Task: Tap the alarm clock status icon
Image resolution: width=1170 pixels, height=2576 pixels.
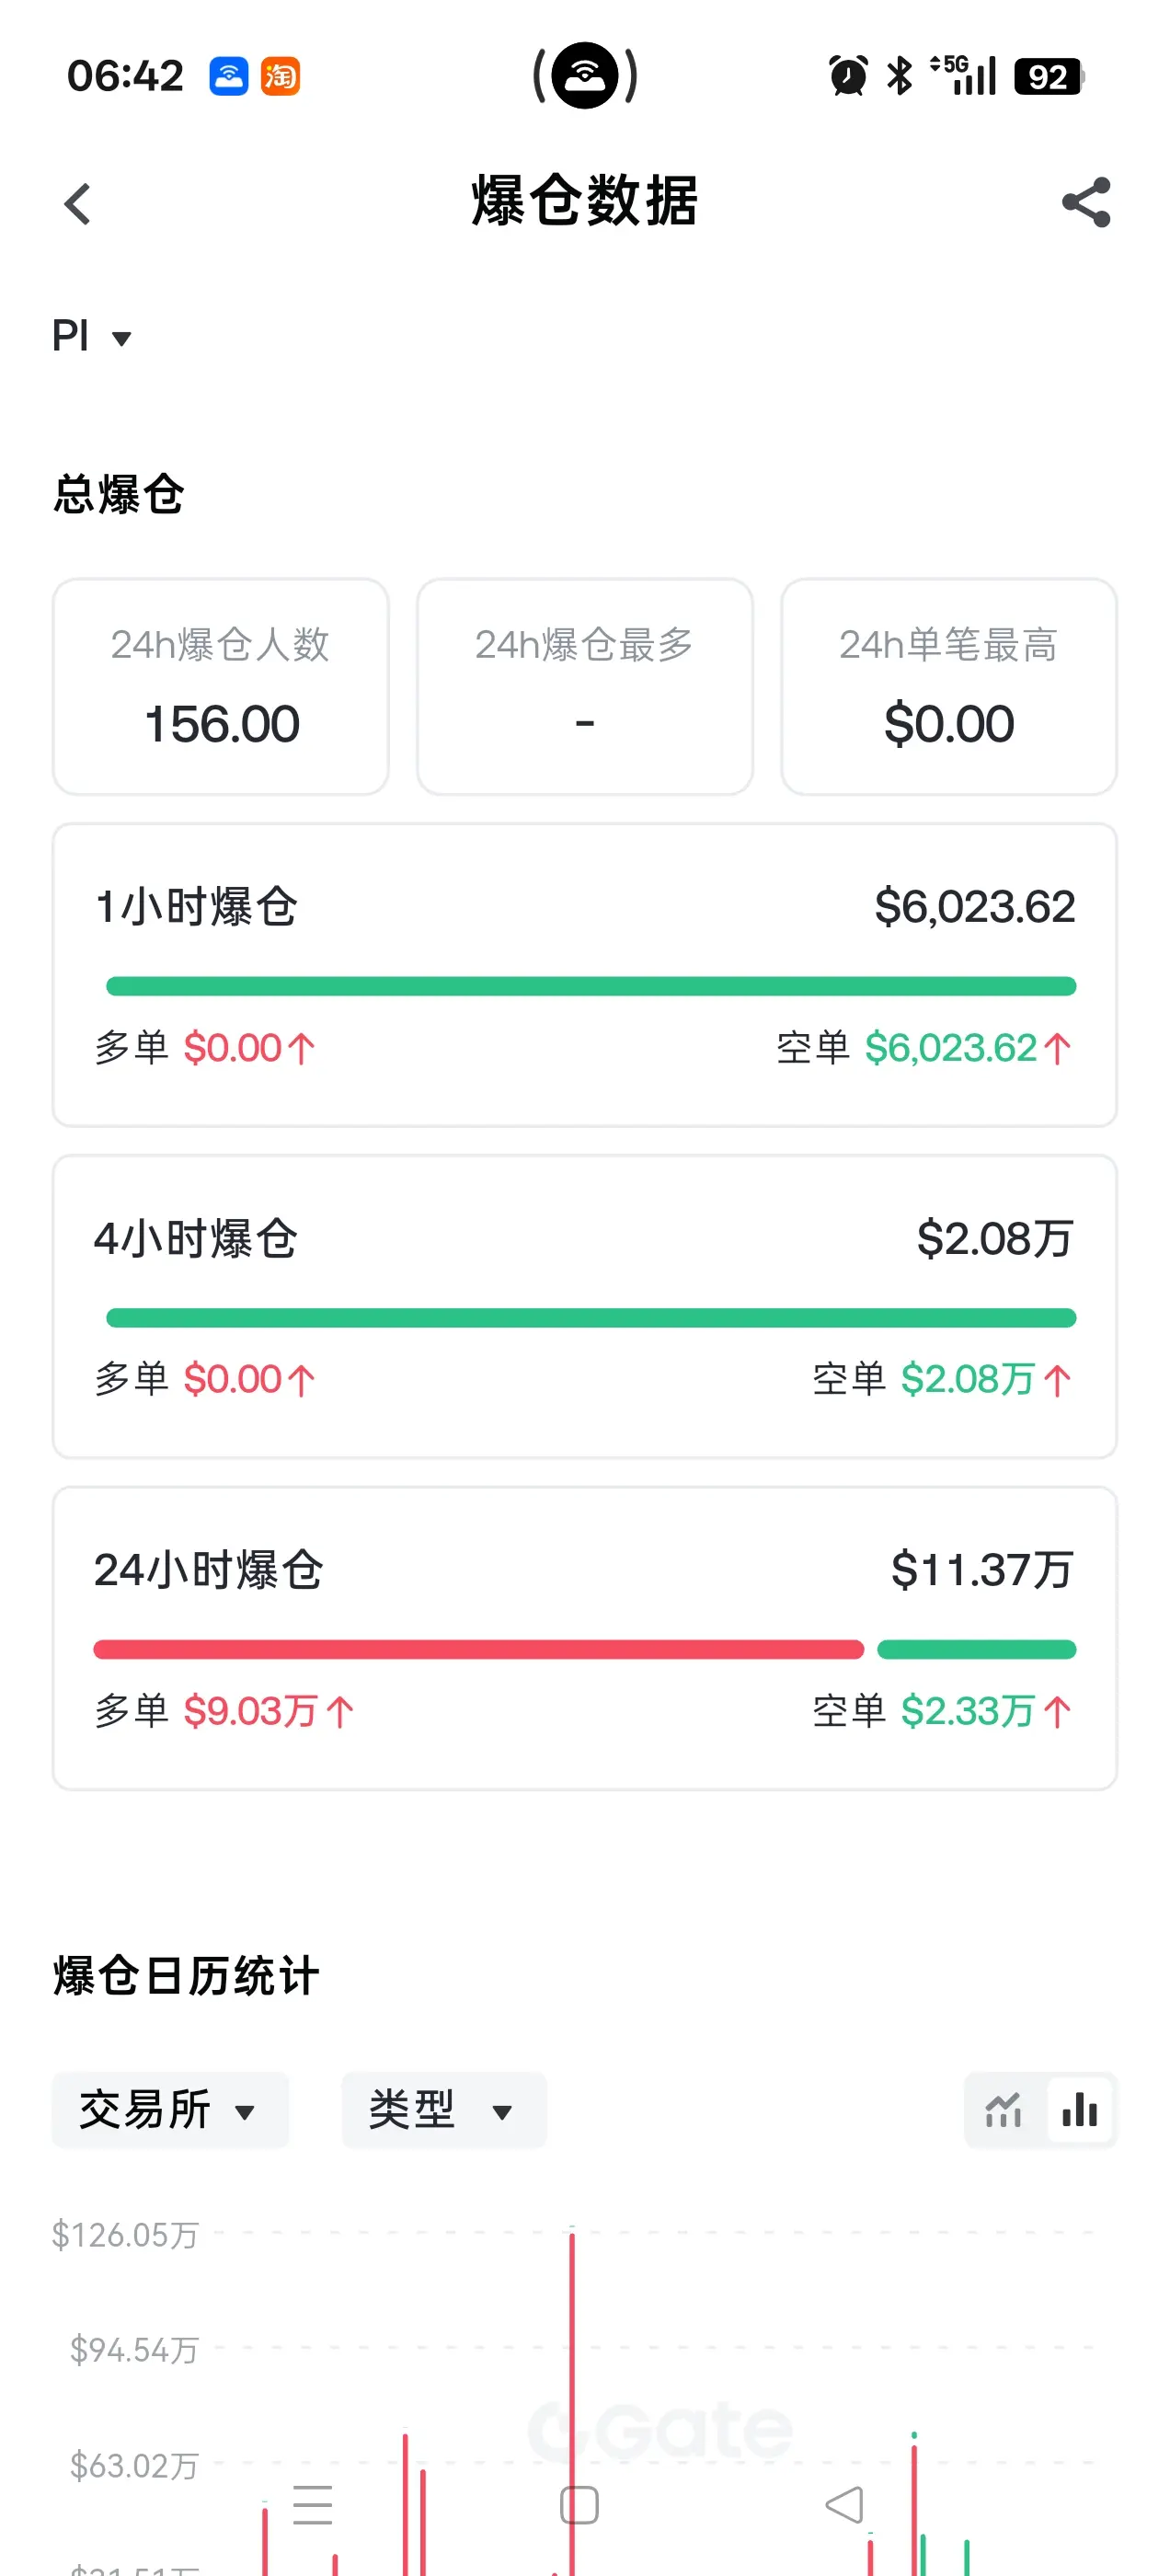Action: [x=848, y=76]
